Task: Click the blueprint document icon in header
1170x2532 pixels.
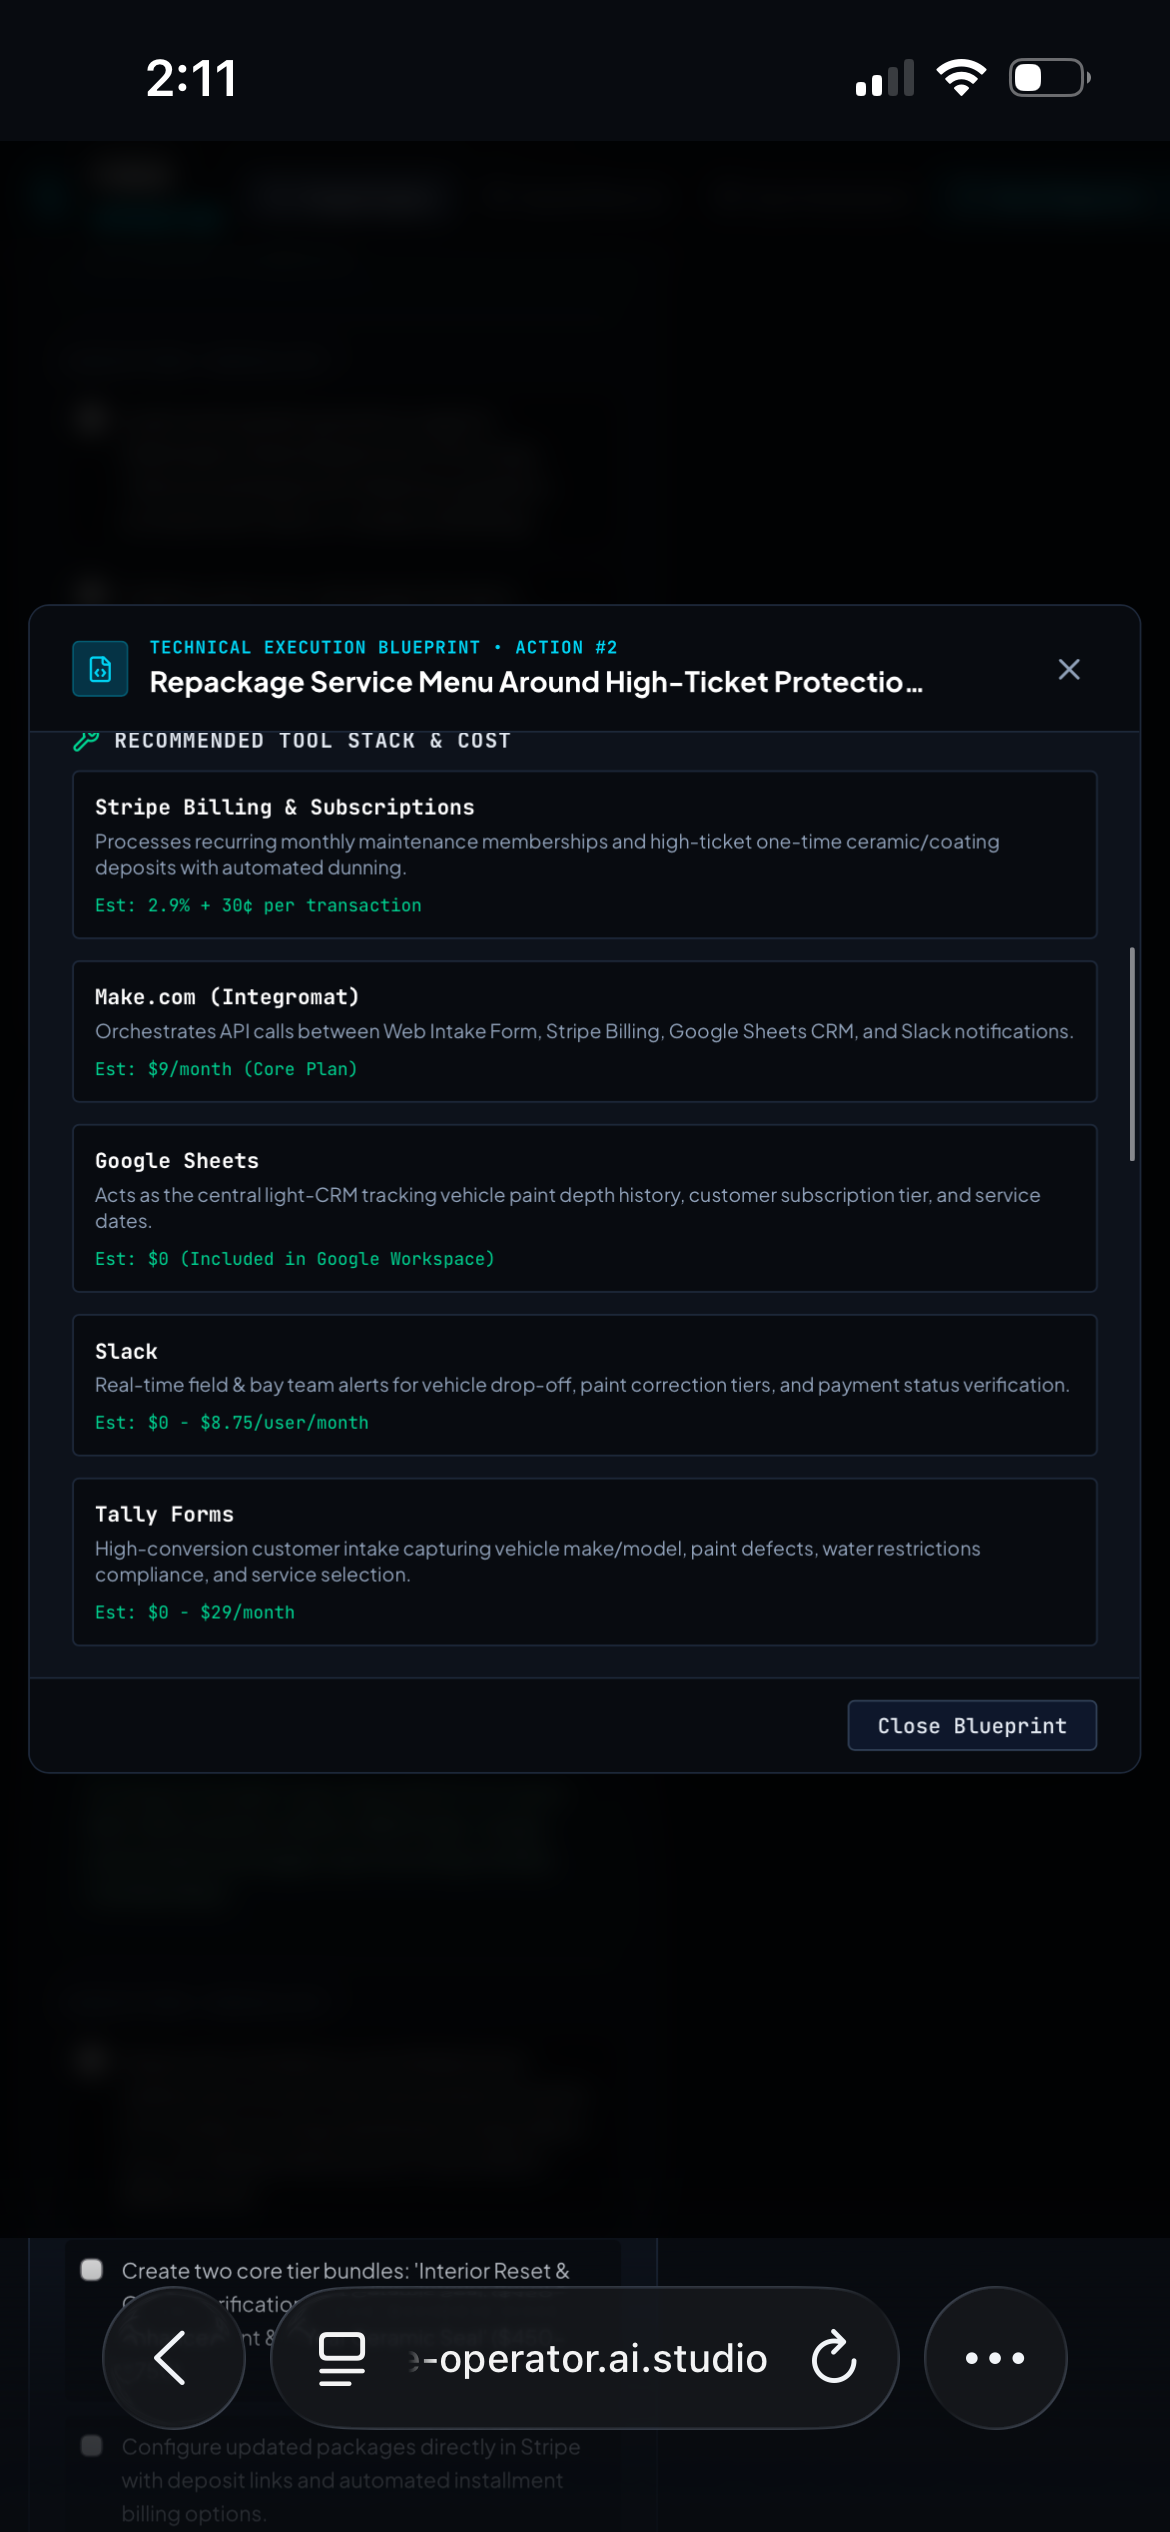Action: (x=100, y=668)
